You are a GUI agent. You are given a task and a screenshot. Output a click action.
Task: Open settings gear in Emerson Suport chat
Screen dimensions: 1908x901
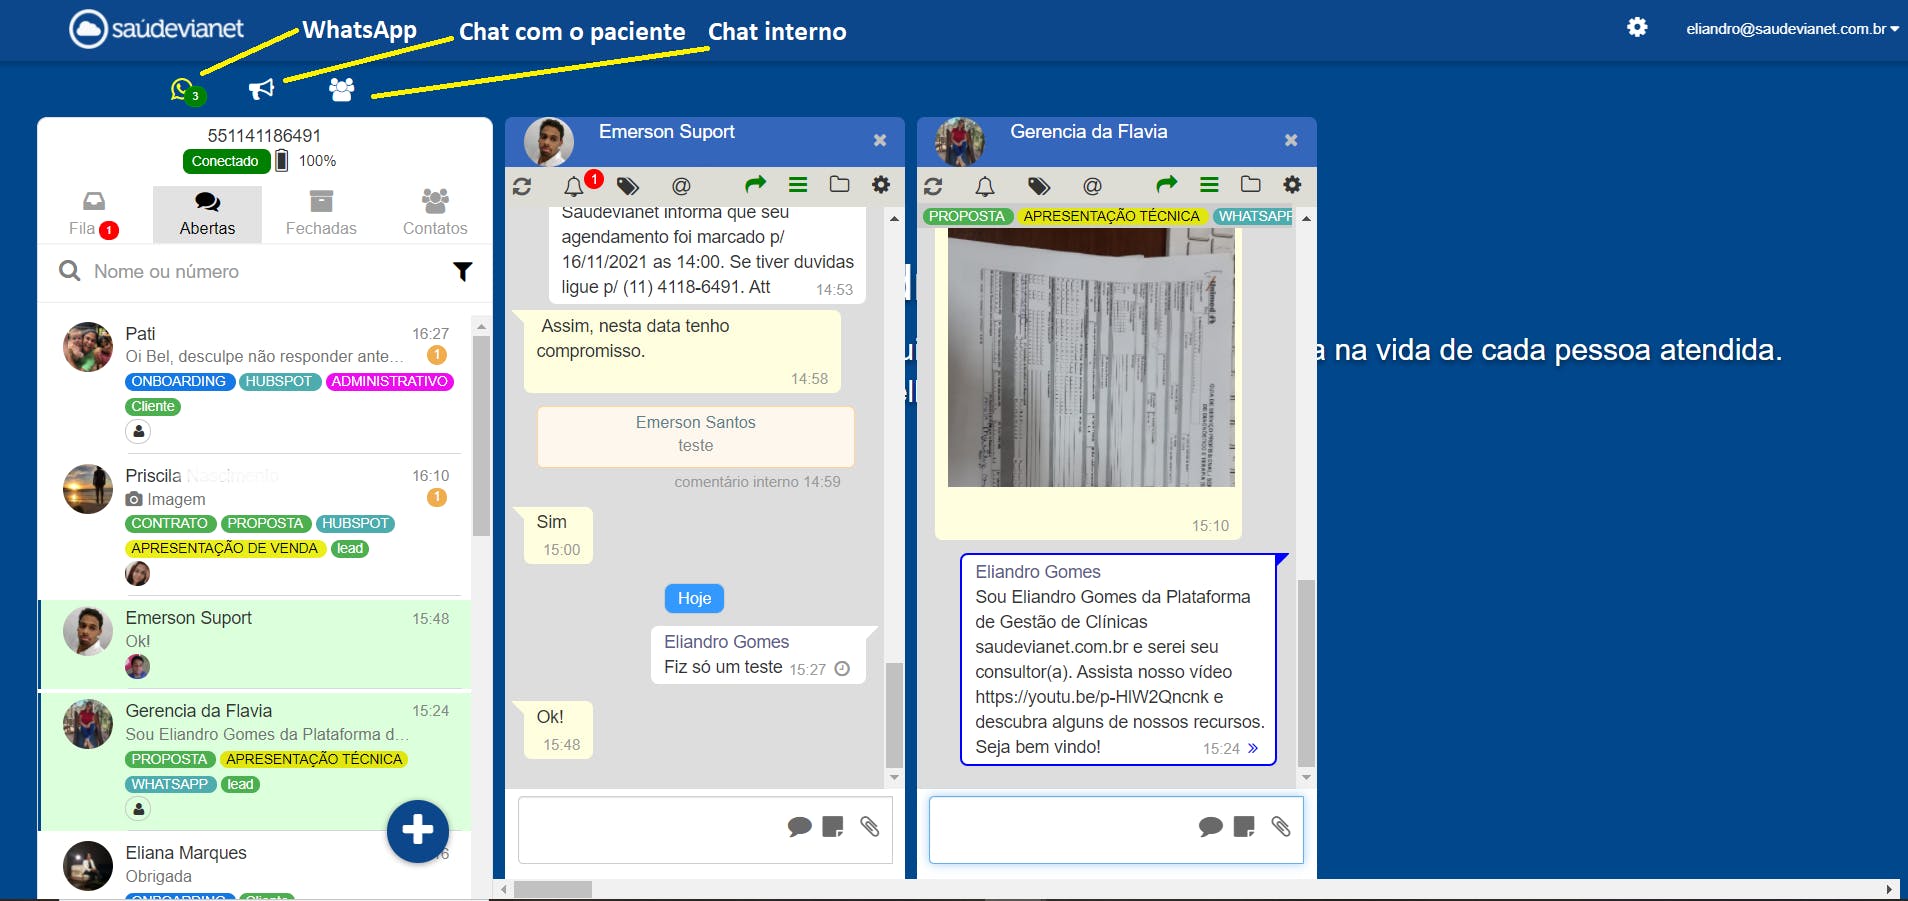point(881,184)
